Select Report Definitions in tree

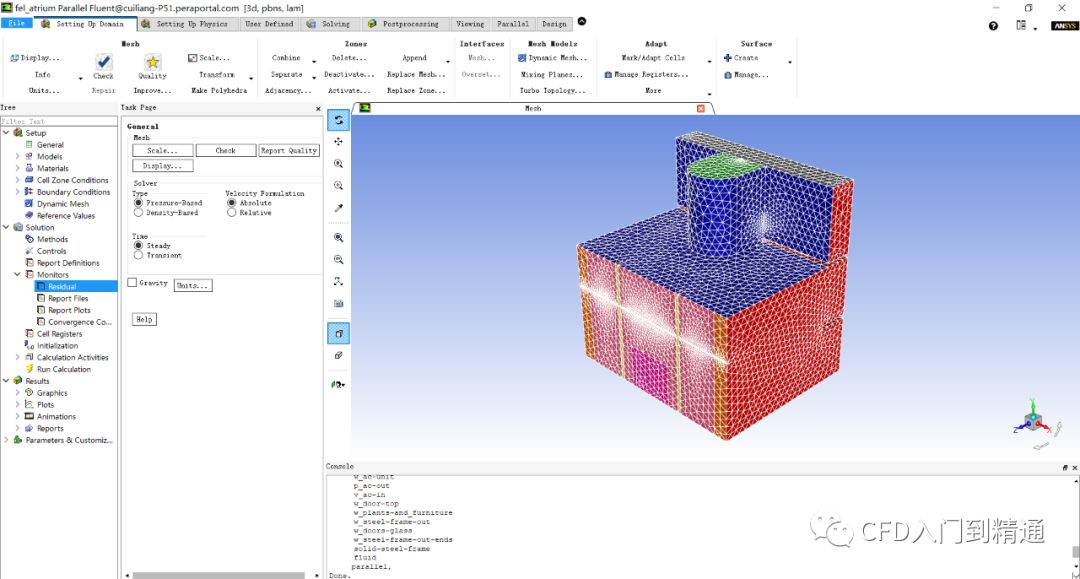pyautogui.click(x=68, y=263)
